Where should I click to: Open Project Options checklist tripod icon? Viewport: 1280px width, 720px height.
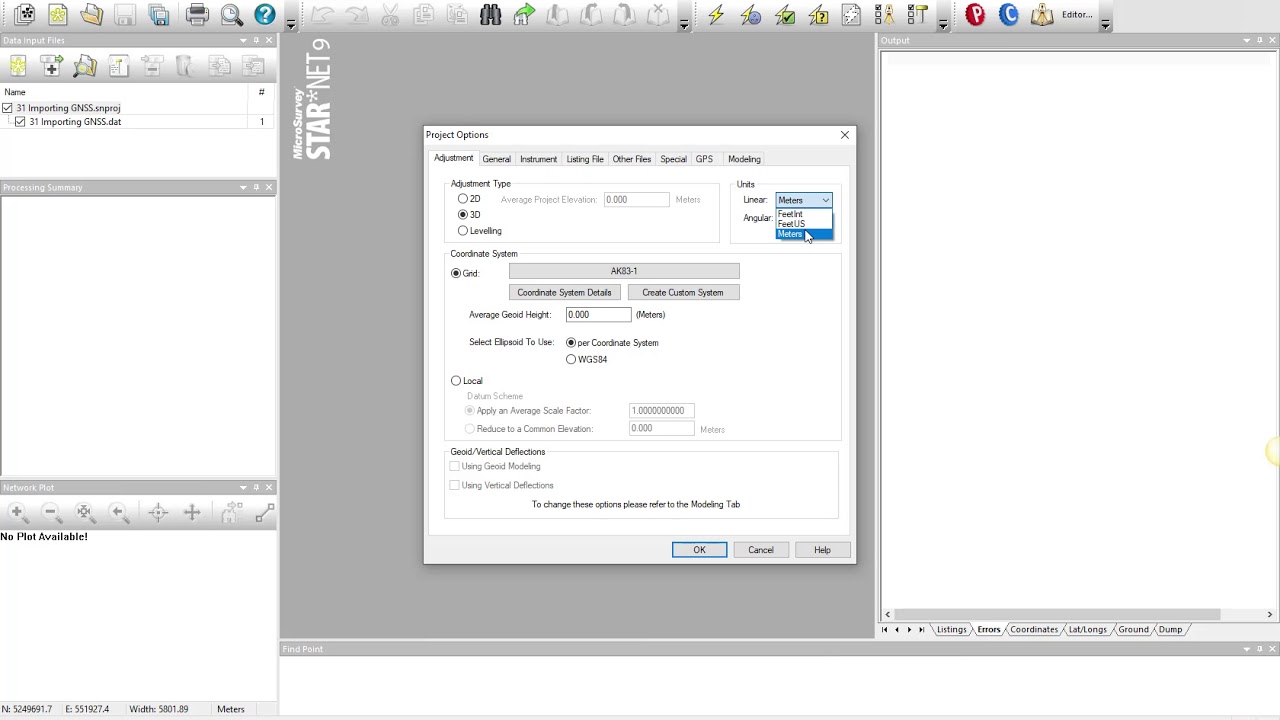point(884,15)
